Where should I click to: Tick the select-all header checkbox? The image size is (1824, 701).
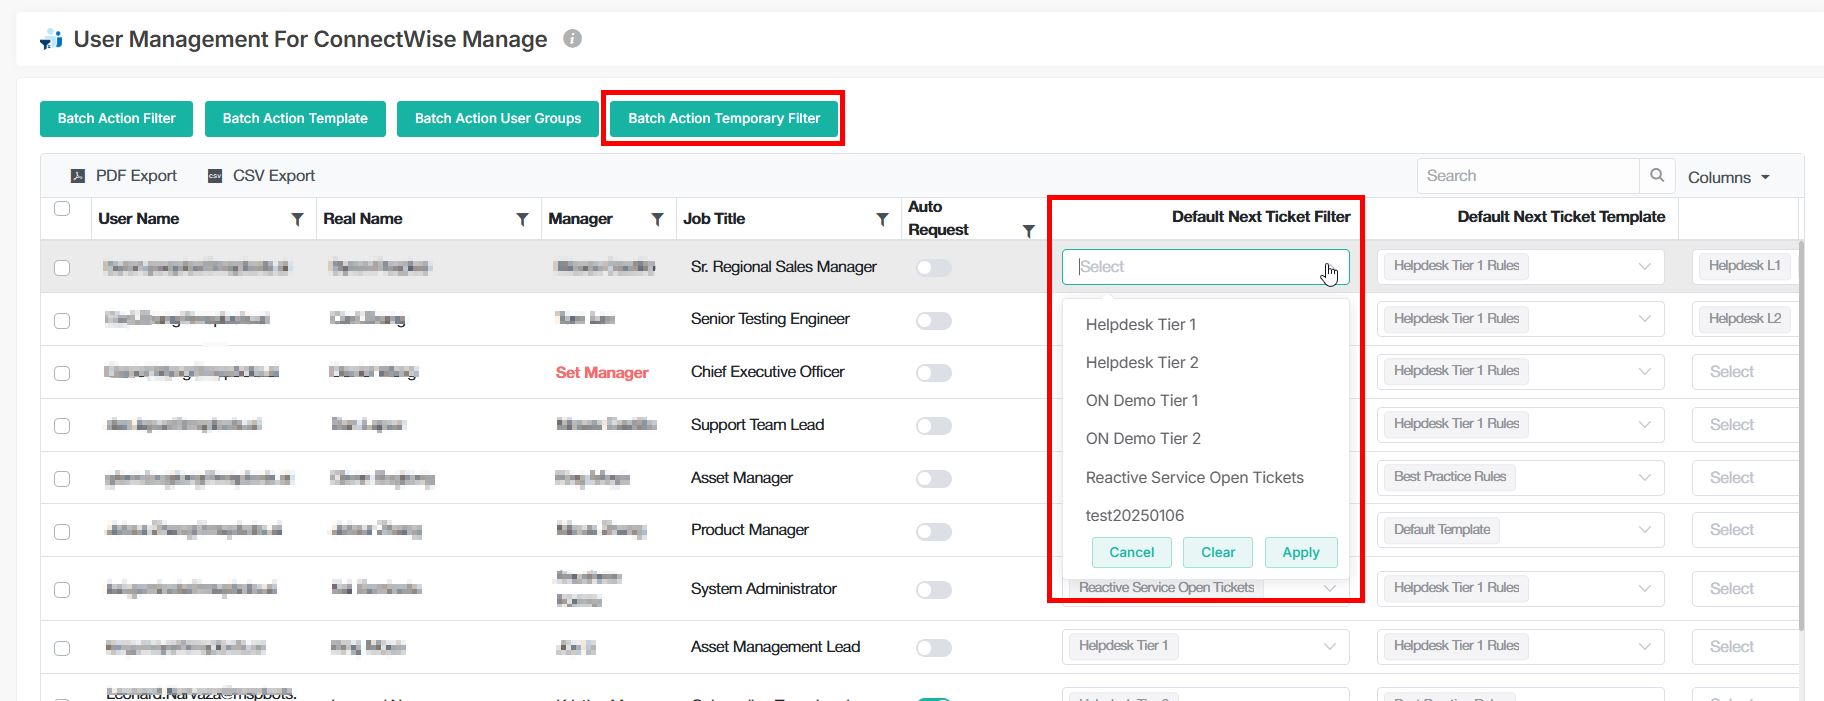(x=62, y=209)
